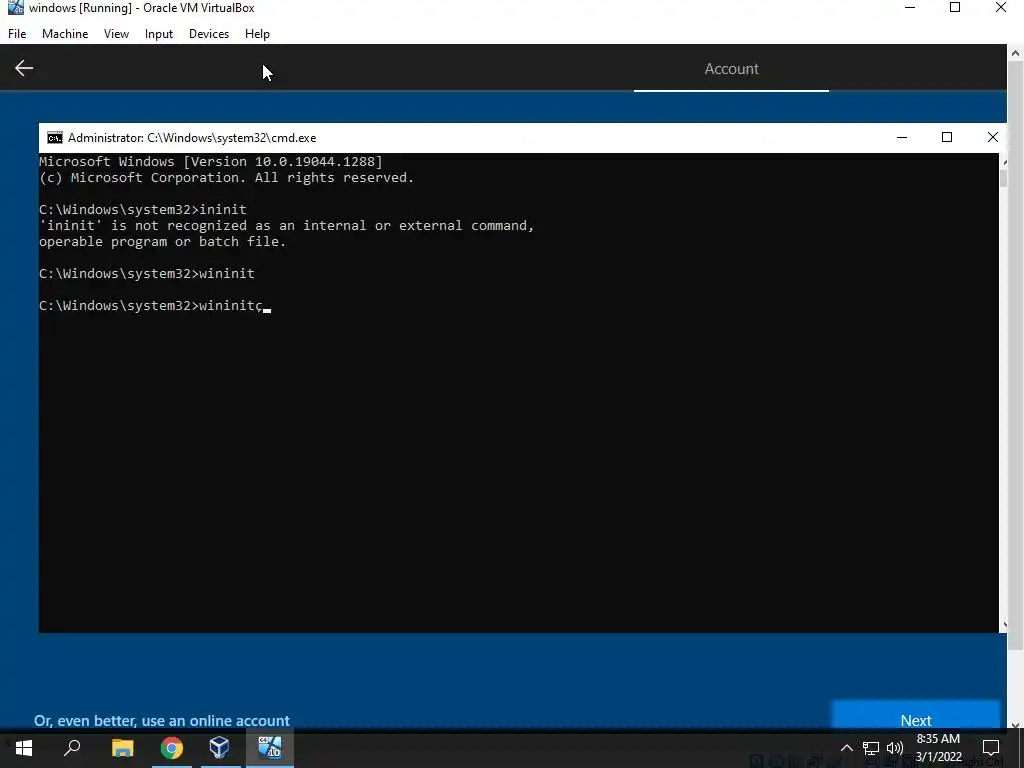Select the Account tab

coord(731,69)
